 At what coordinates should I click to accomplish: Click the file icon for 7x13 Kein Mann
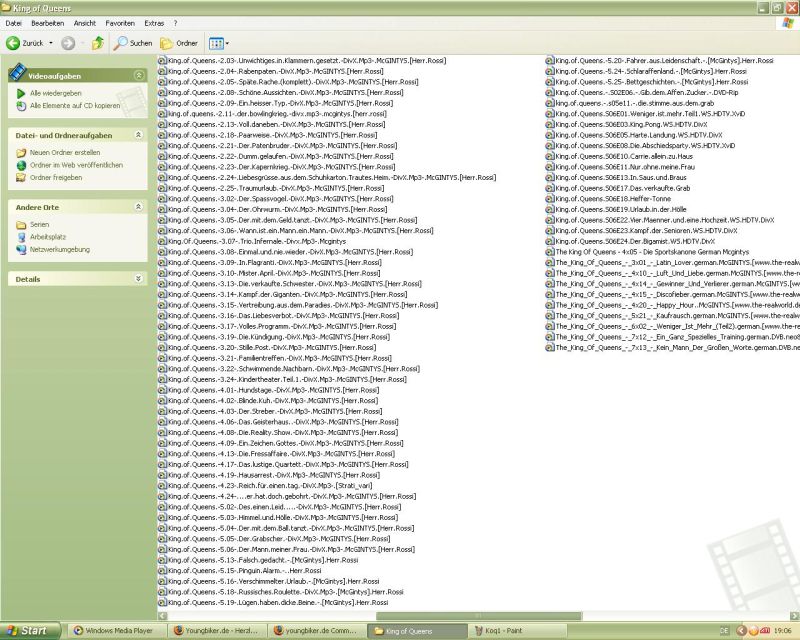[549, 348]
